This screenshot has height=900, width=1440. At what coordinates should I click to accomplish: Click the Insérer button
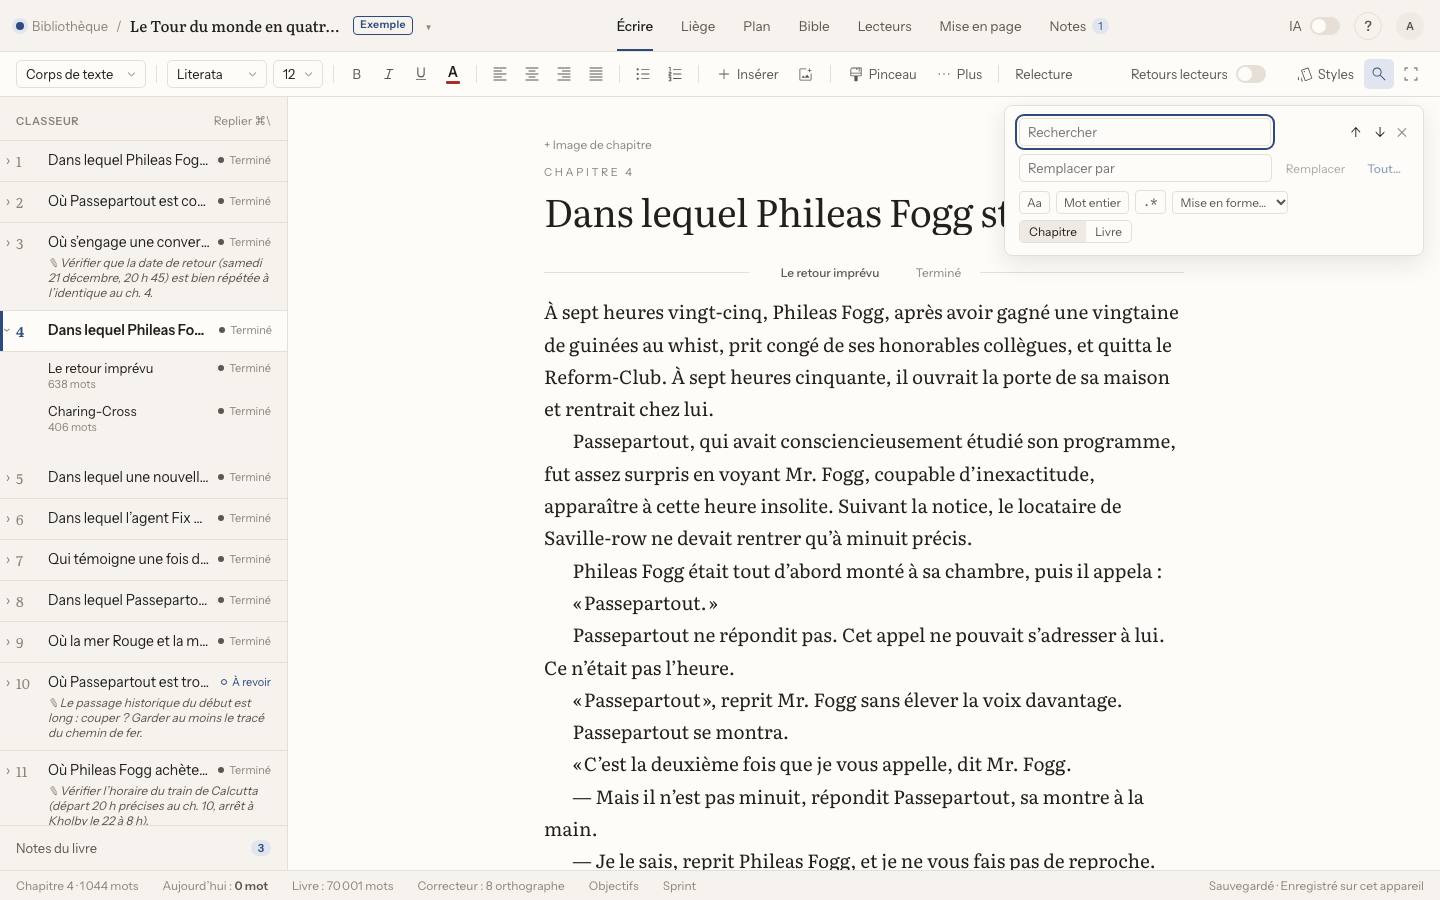748,74
